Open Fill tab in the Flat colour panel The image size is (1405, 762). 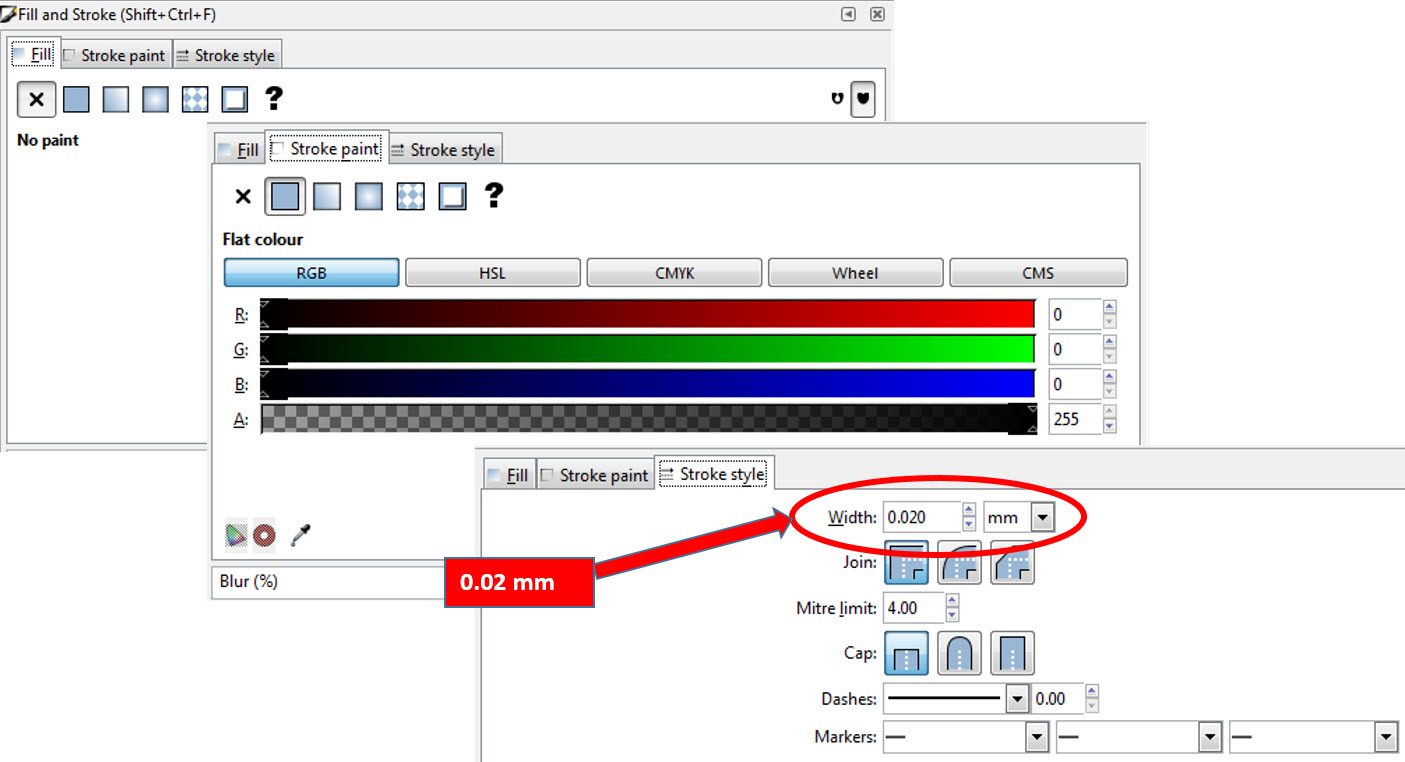coord(238,150)
